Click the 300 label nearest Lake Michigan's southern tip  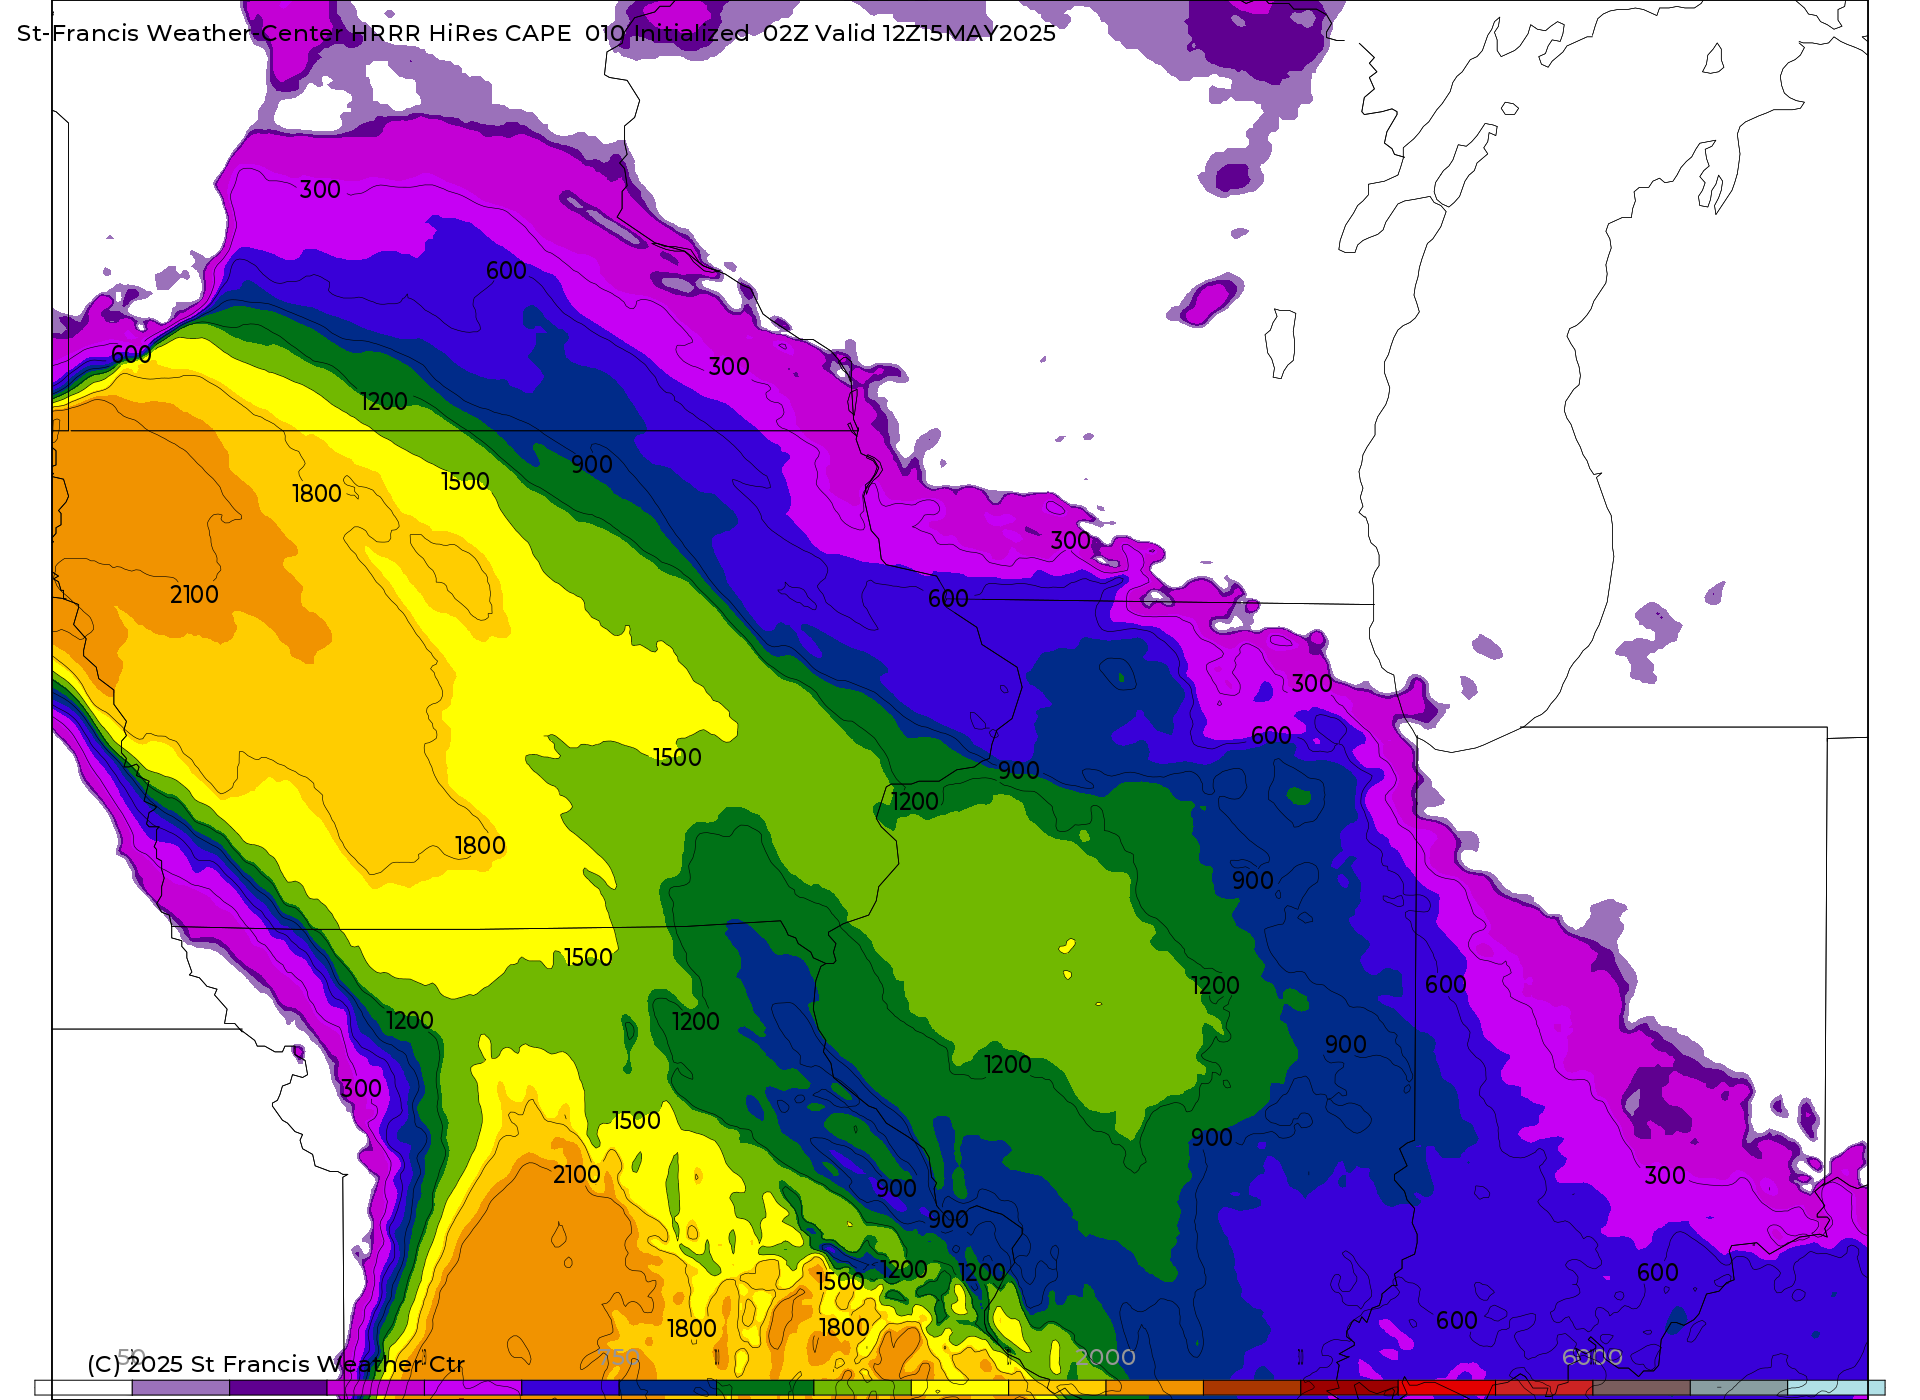click(x=1312, y=684)
